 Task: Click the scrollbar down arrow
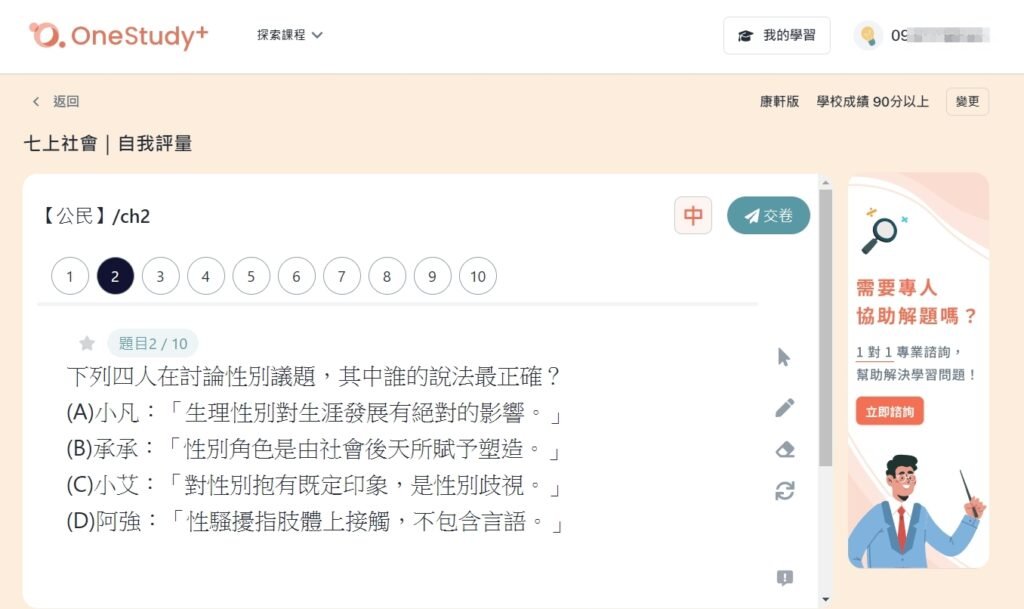[825, 599]
